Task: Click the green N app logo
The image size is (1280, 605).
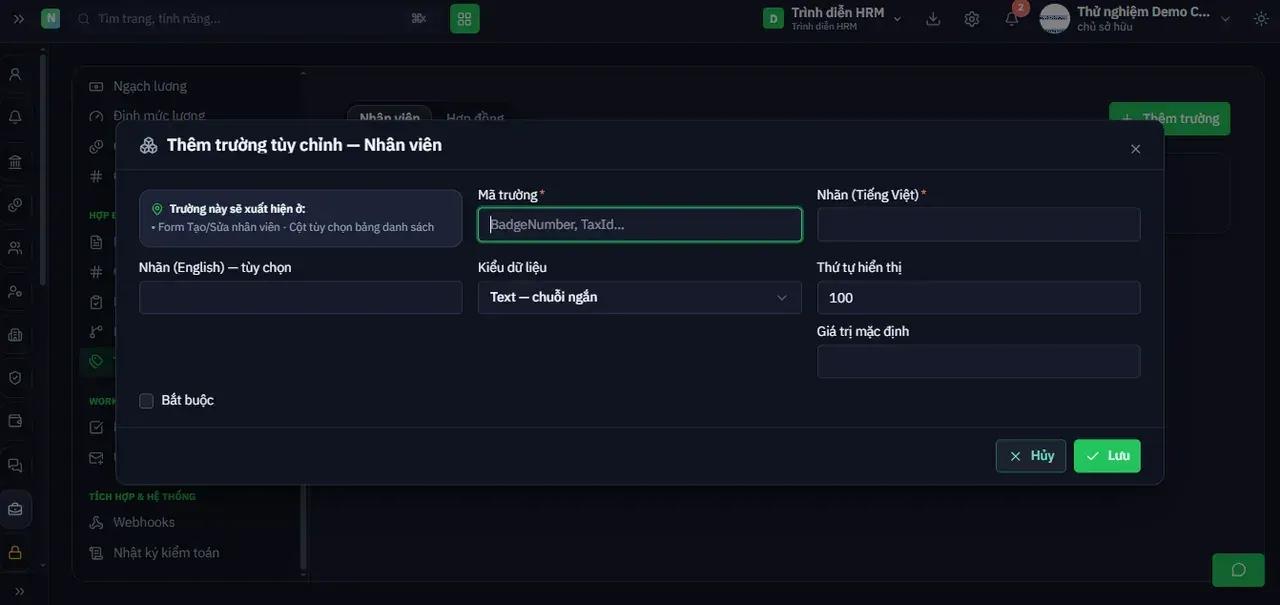Action: click(50, 19)
